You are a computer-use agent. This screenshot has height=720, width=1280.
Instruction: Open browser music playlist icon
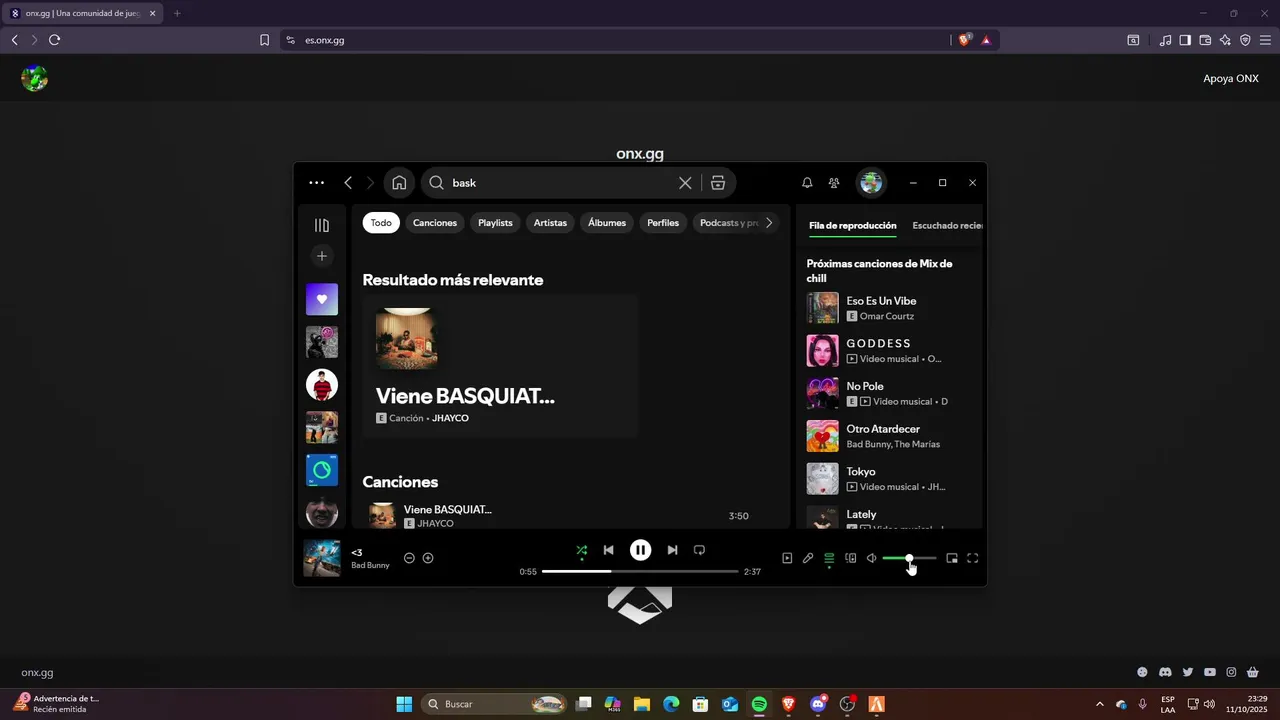(1165, 40)
